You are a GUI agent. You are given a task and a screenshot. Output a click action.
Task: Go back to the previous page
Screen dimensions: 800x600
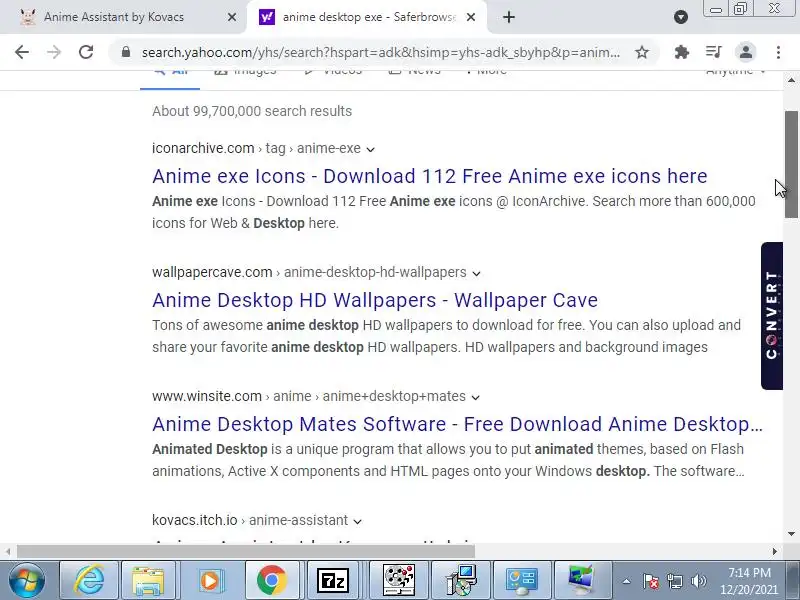coord(22,52)
